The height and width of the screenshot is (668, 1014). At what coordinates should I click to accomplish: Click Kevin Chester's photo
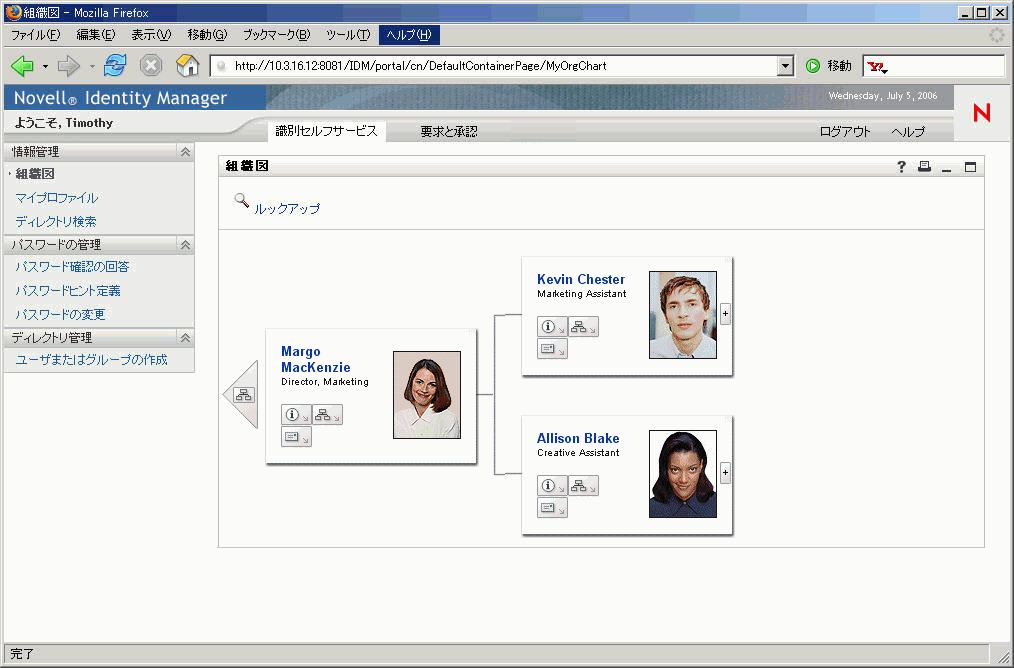click(x=683, y=315)
